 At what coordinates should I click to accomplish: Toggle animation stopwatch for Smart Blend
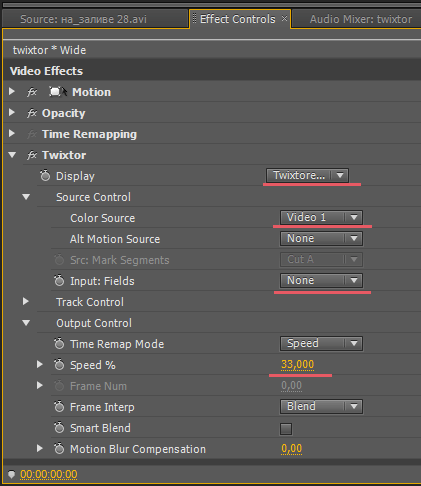point(59,428)
